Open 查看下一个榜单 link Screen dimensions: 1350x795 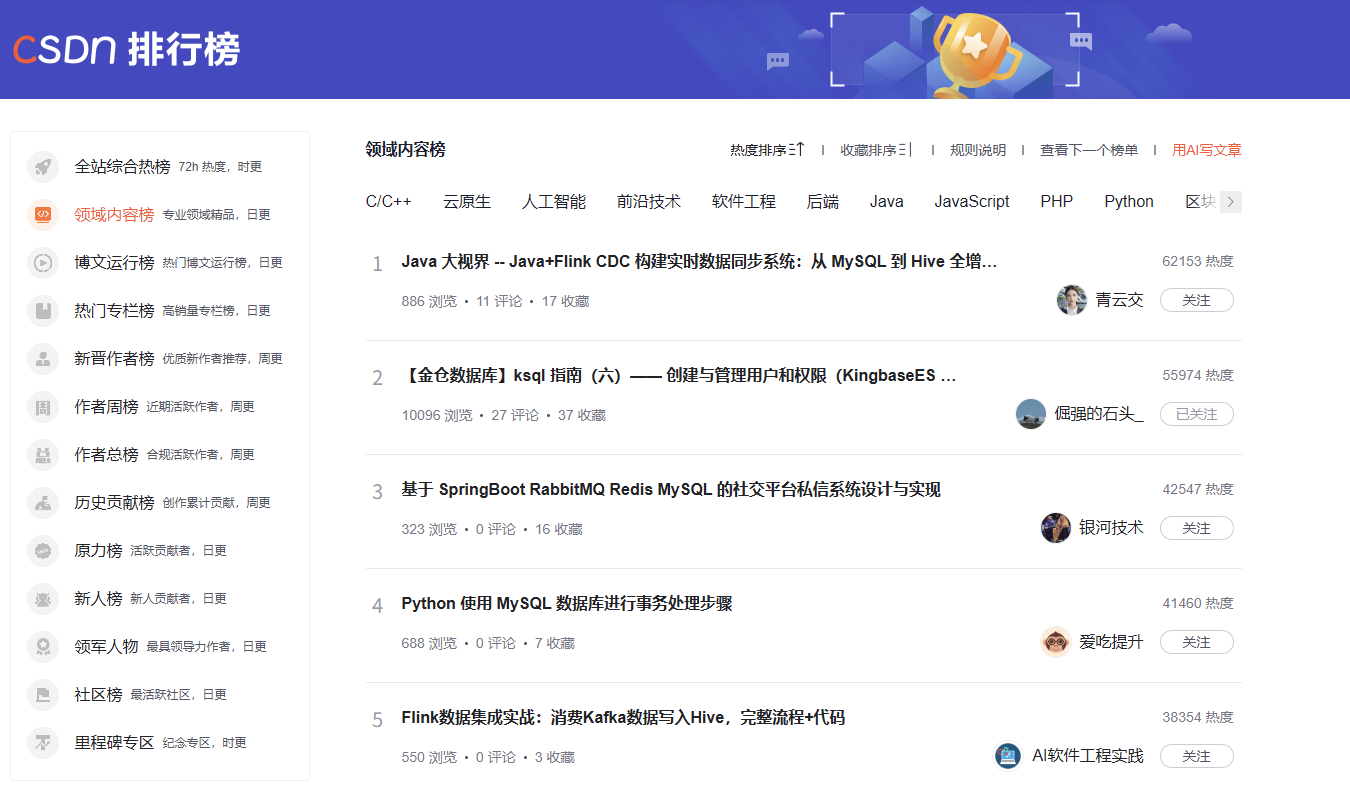point(1089,150)
